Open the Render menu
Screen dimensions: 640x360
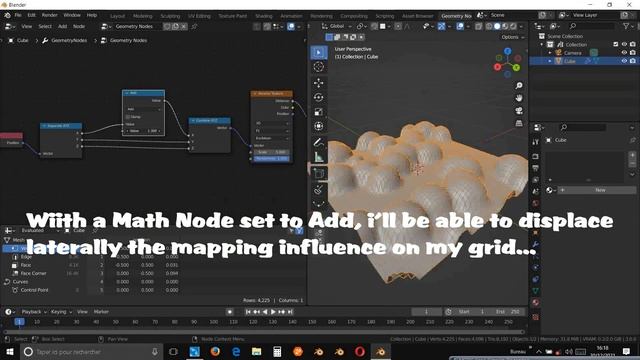click(x=49, y=15)
